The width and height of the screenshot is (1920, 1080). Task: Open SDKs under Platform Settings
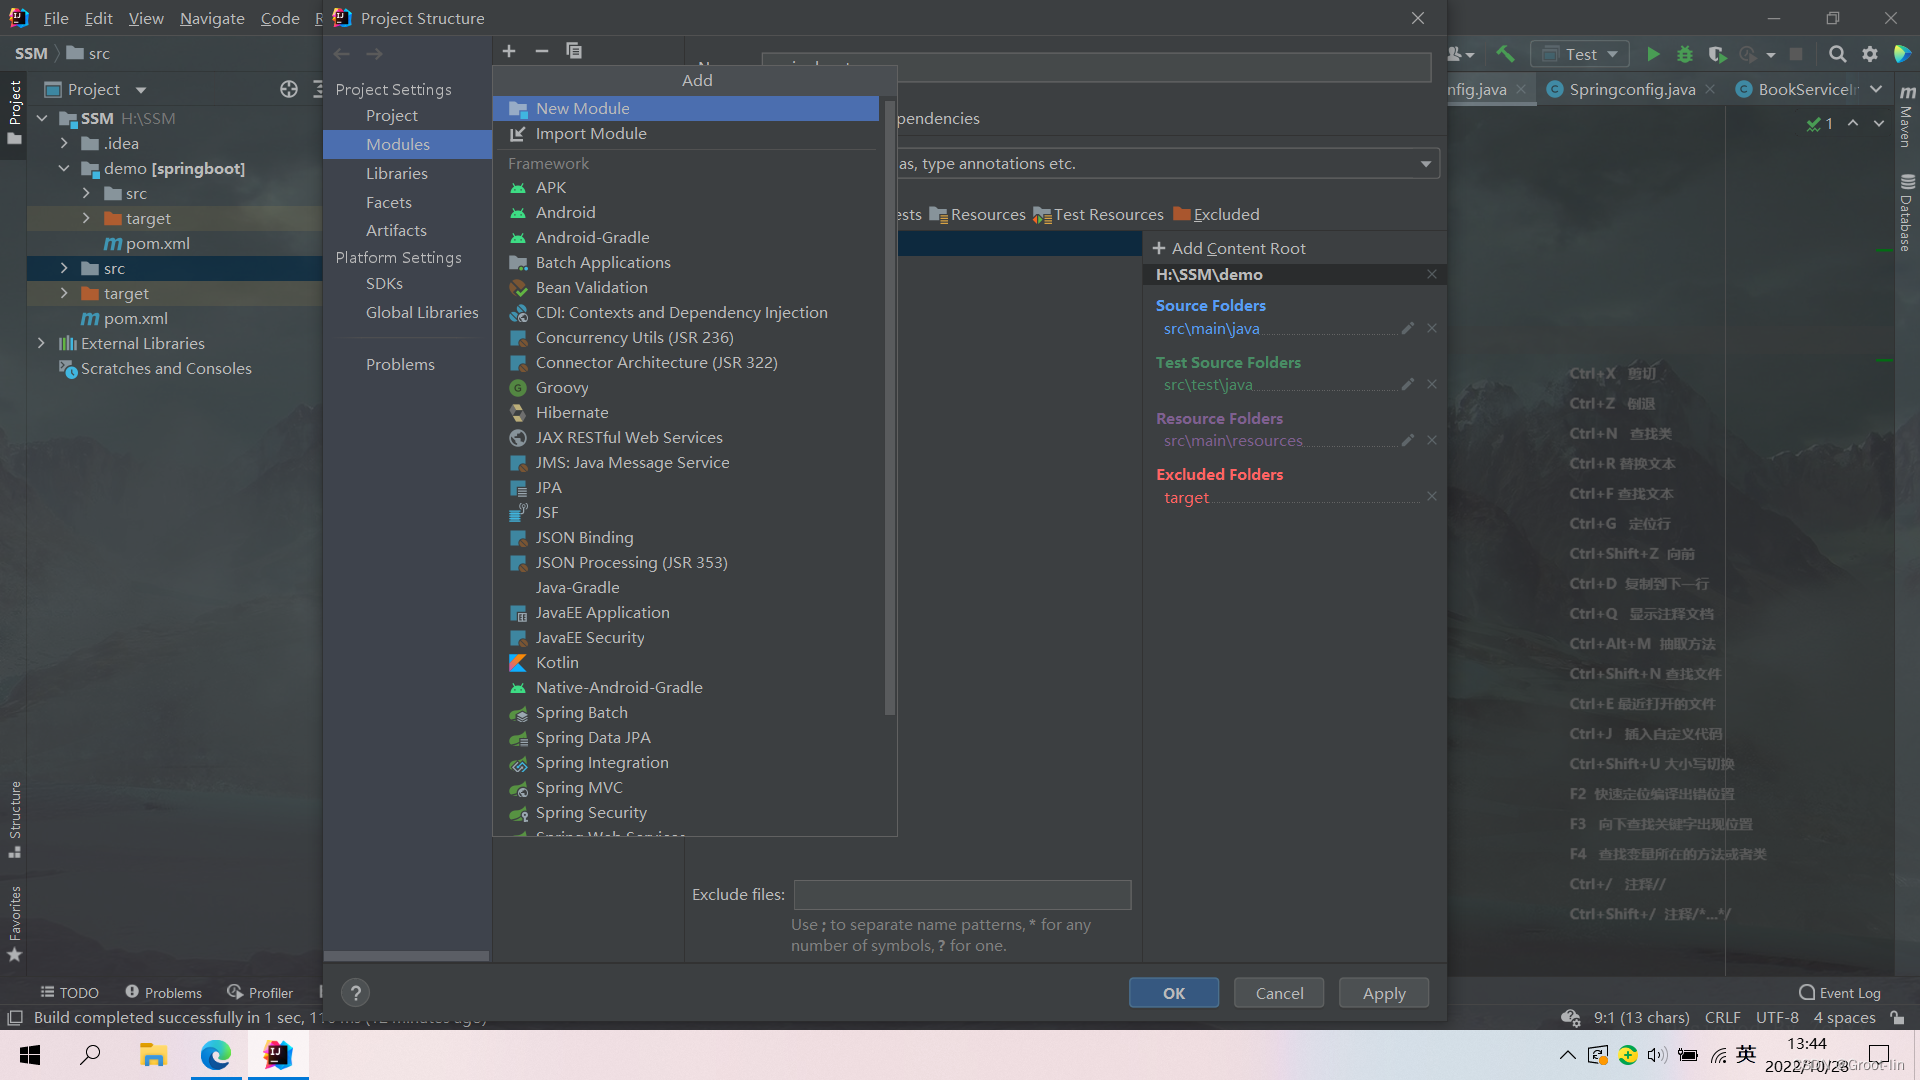pyautogui.click(x=384, y=283)
